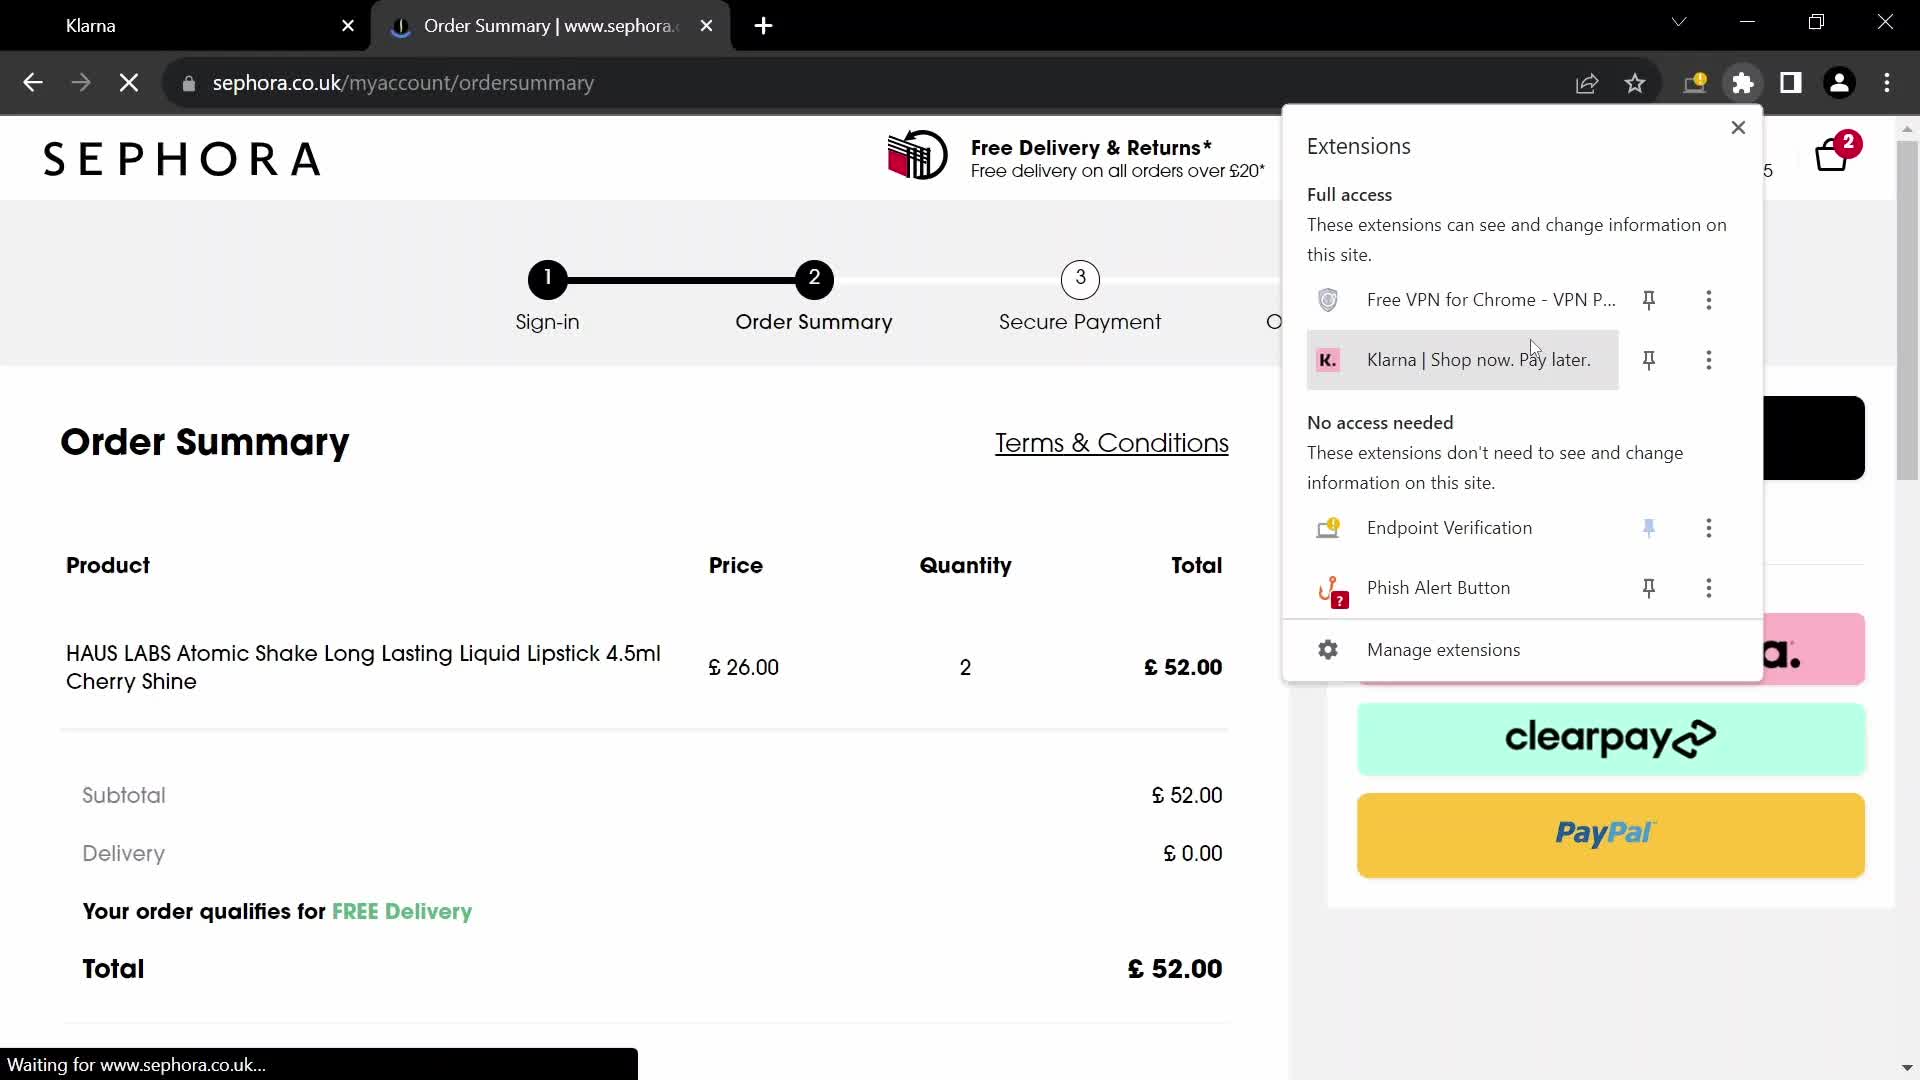Pin the Free VPN for Chrome extension
1920x1080 pixels.
pyautogui.click(x=1649, y=300)
